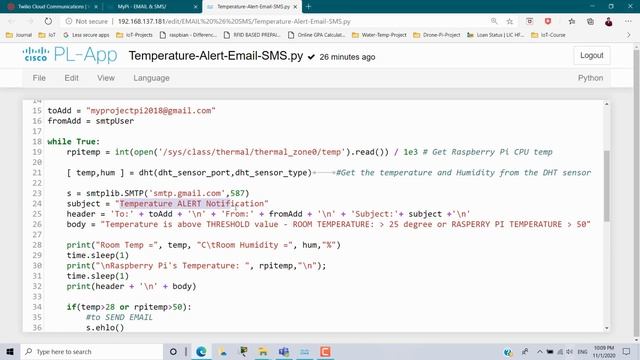This screenshot has width=640, height=360.
Task: Click the editor vertical scrollbar thumb
Action: 606,186
